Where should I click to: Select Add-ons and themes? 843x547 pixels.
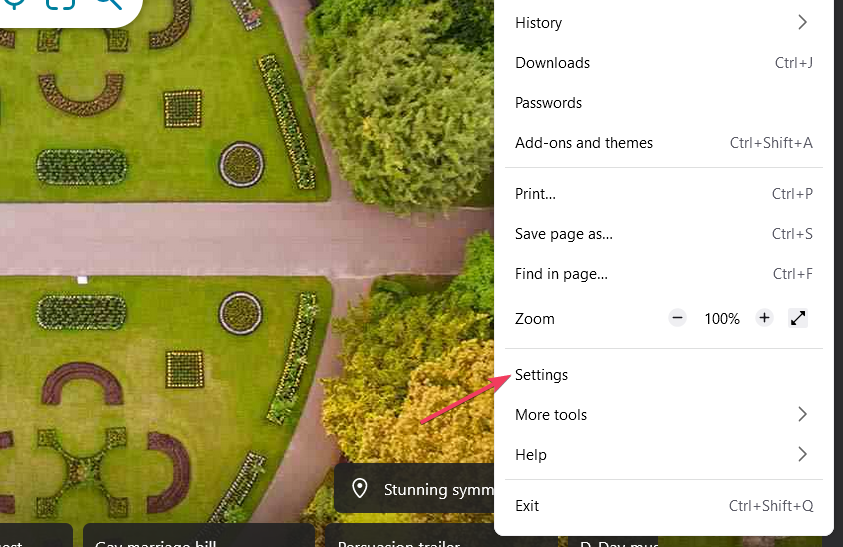(x=663, y=143)
